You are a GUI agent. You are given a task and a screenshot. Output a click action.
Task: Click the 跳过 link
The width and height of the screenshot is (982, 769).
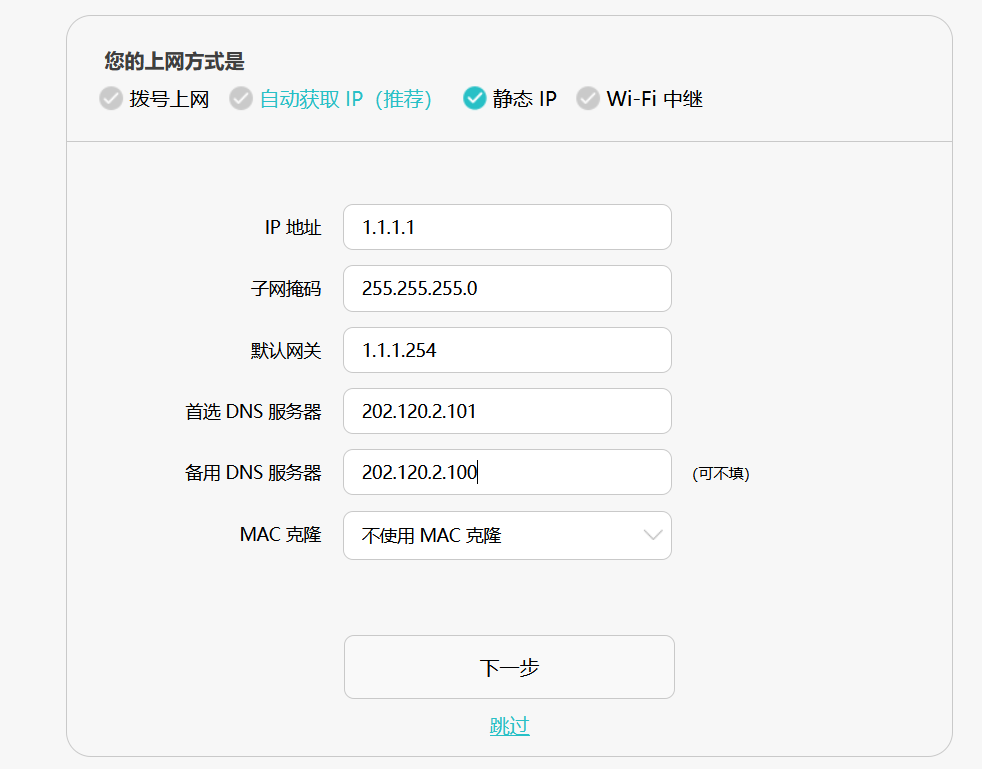509,726
